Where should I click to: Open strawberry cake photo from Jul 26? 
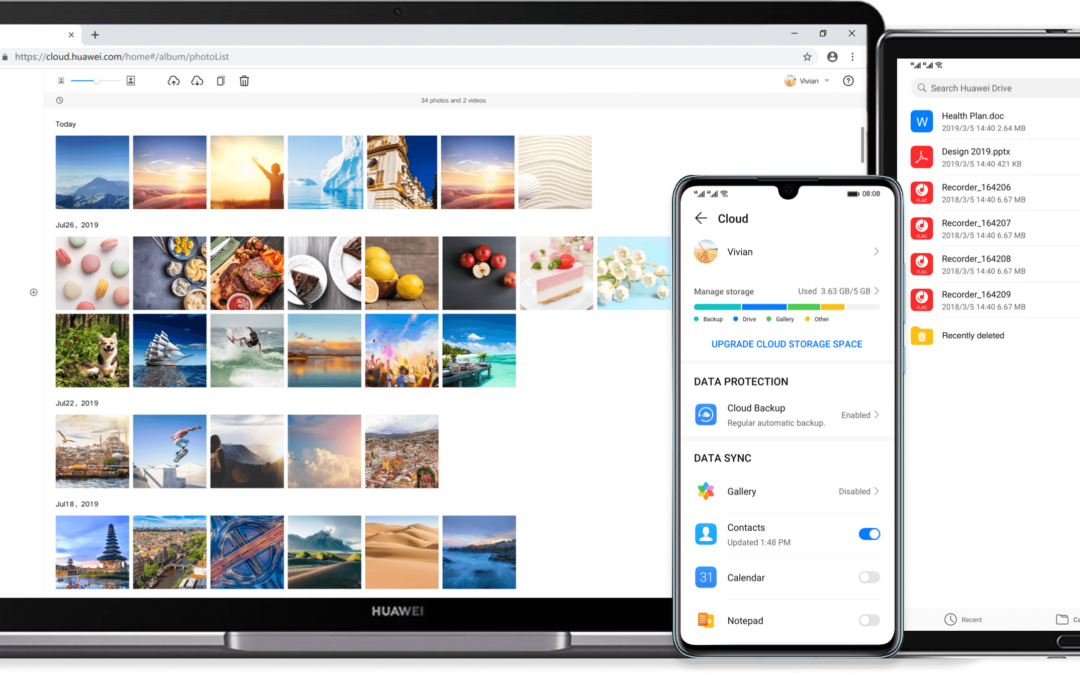tap(557, 273)
